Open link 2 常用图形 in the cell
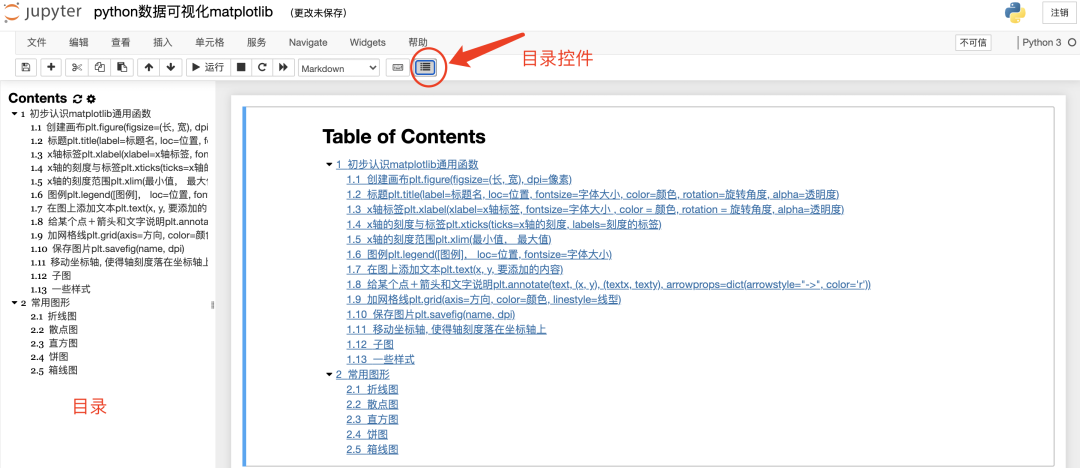 pyautogui.click(x=362, y=375)
